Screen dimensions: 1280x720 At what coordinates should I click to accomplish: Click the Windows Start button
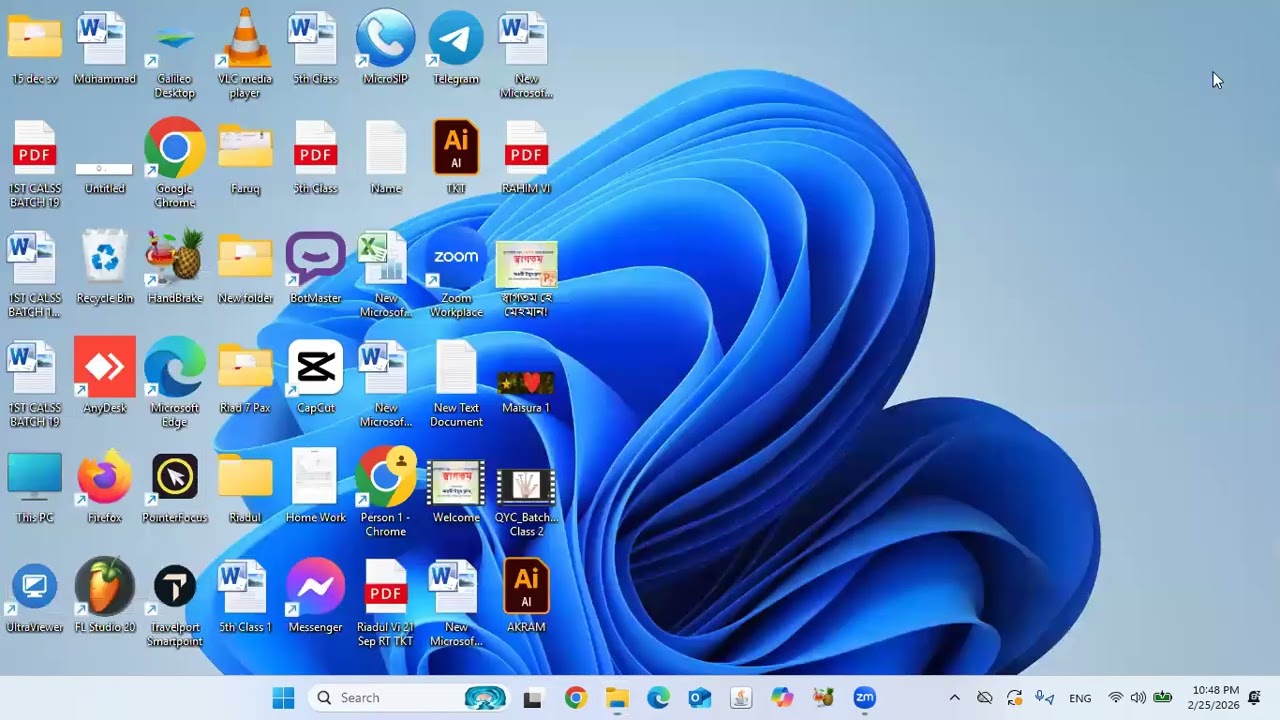point(283,698)
